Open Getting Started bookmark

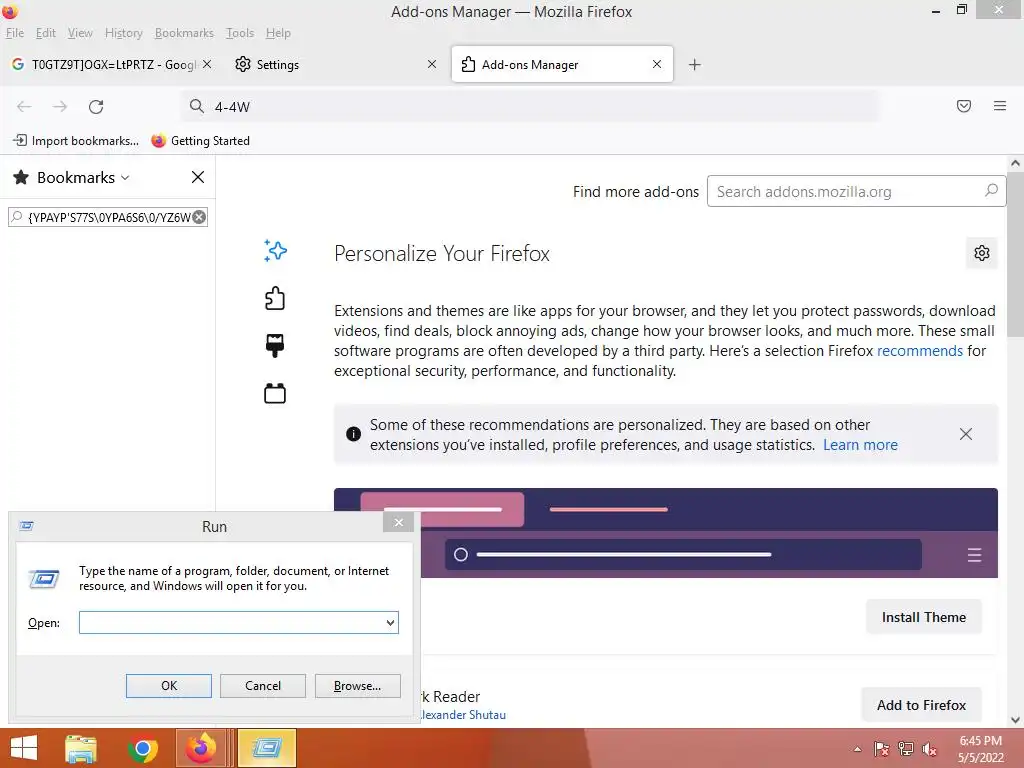tap(200, 140)
